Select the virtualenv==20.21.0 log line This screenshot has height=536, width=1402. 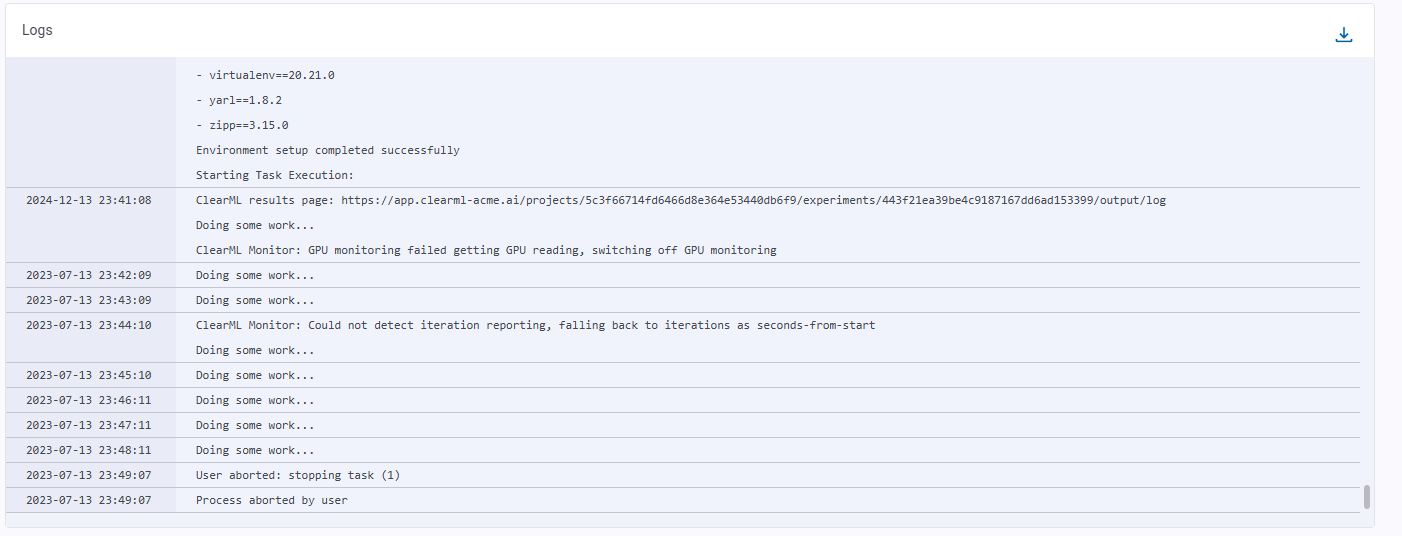pyautogui.click(x=265, y=75)
